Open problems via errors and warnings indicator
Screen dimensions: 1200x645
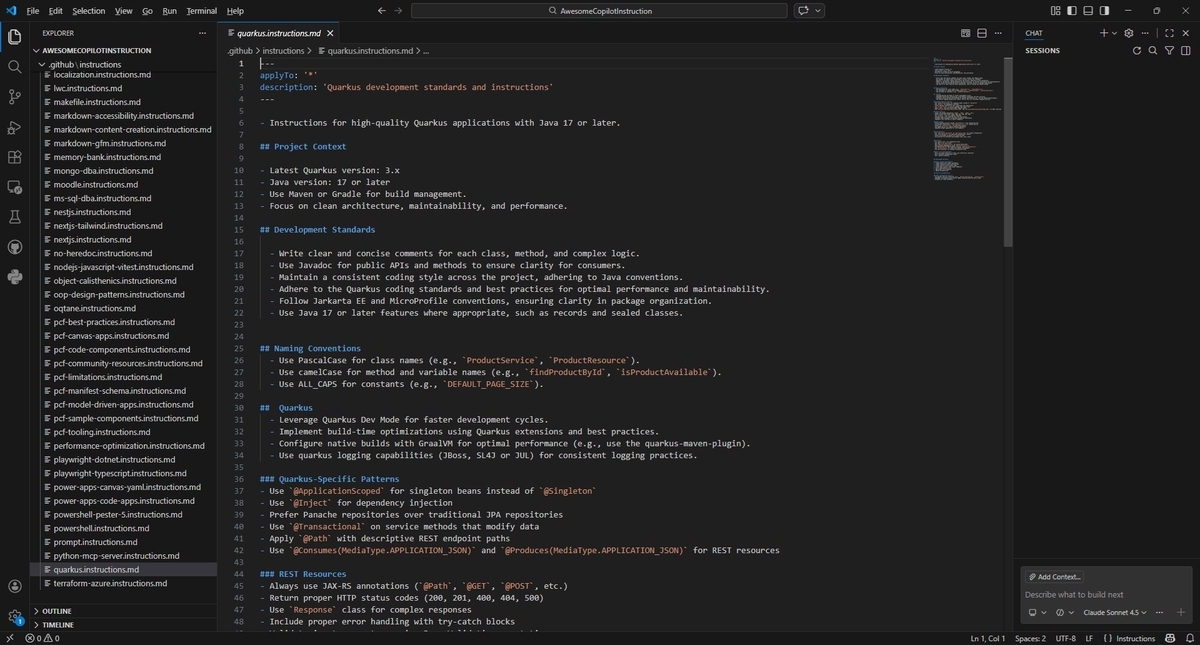coord(42,638)
